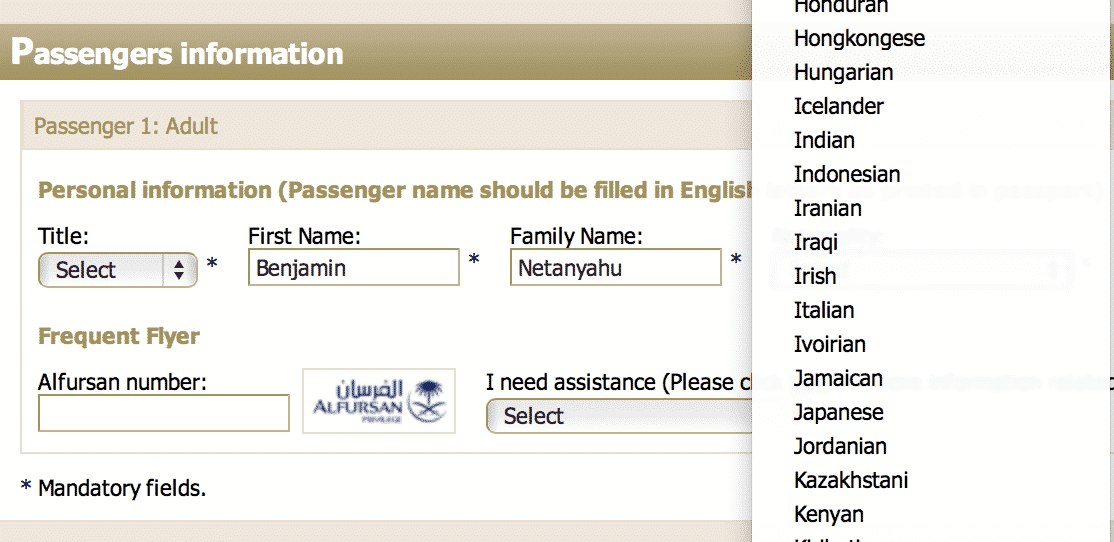Click the Alfursan Privilege logo
The height and width of the screenshot is (542, 1114).
tap(379, 401)
